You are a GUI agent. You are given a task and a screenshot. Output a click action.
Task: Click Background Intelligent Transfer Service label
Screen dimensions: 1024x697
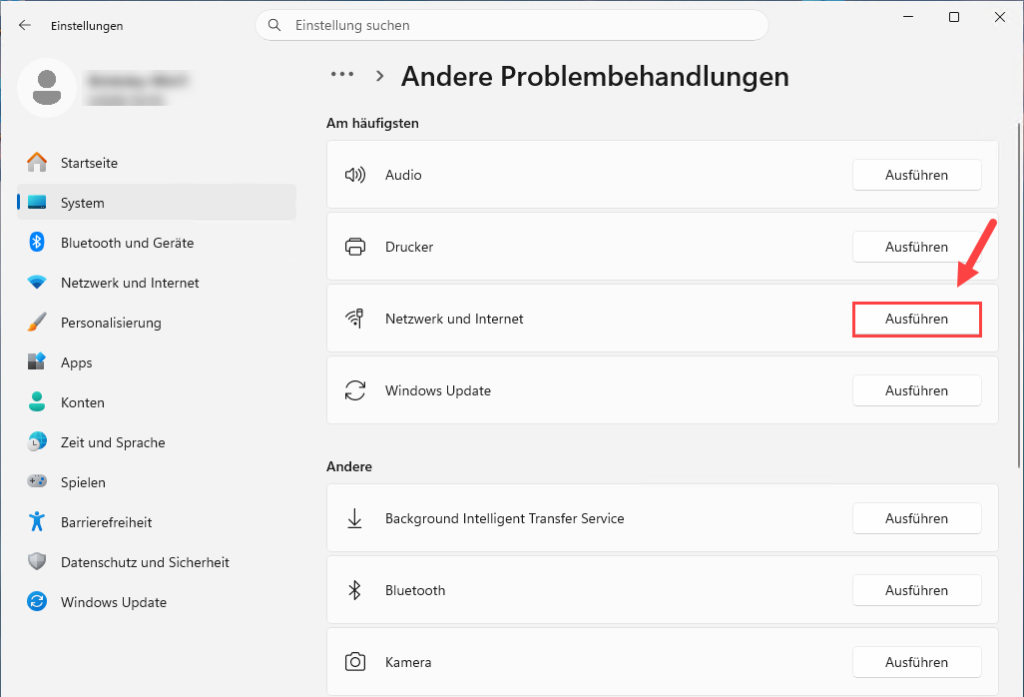[x=504, y=518]
